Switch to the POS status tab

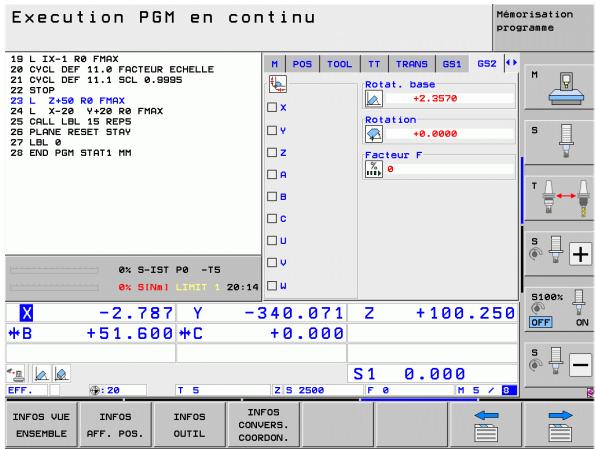(302, 64)
